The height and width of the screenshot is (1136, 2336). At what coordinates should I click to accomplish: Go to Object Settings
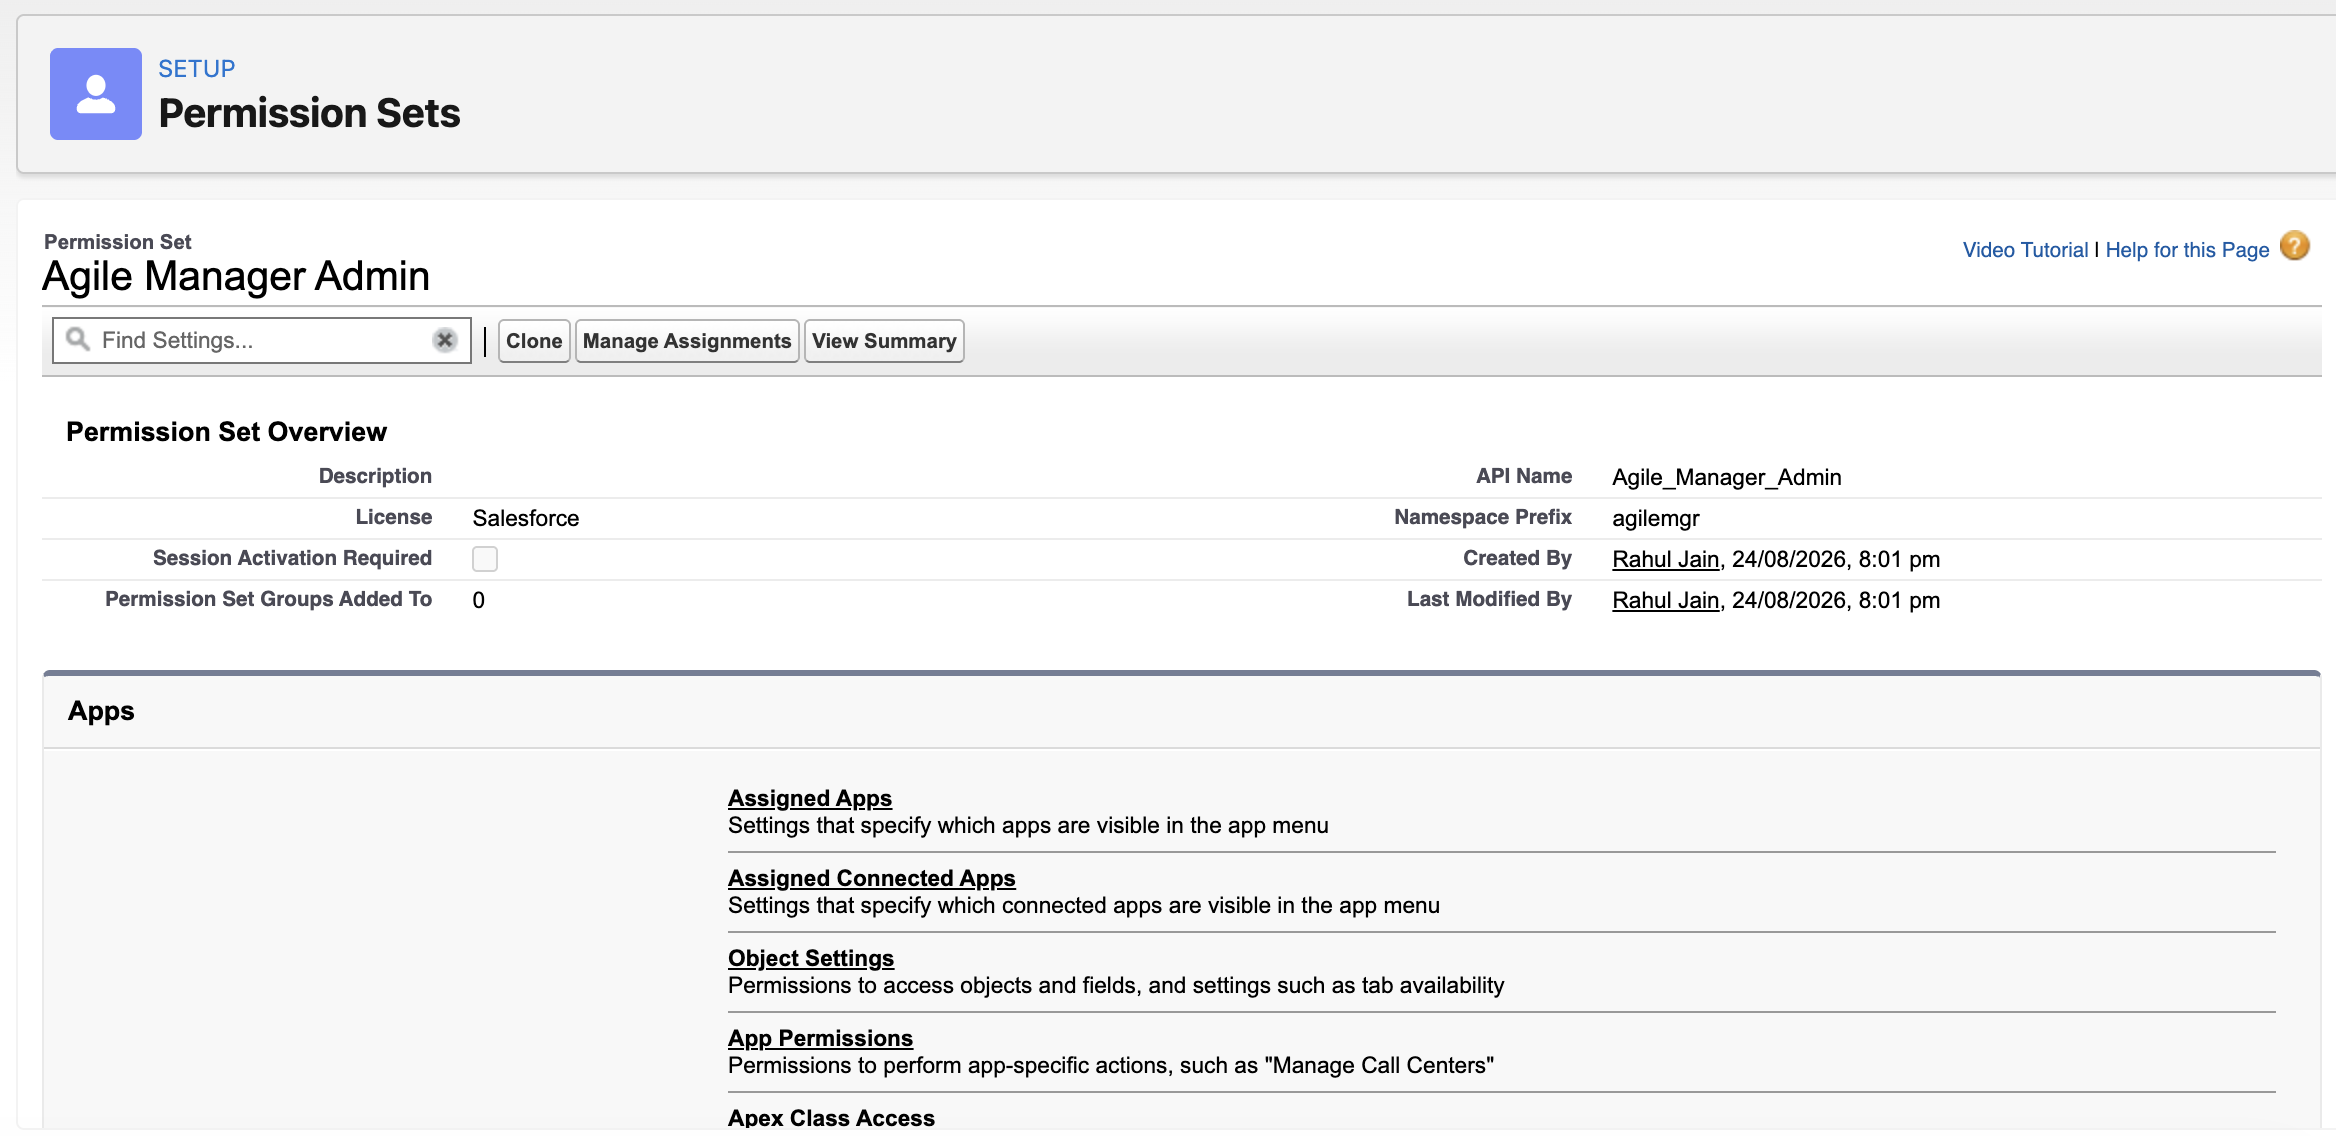pyautogui.click(x=811, y=958)
